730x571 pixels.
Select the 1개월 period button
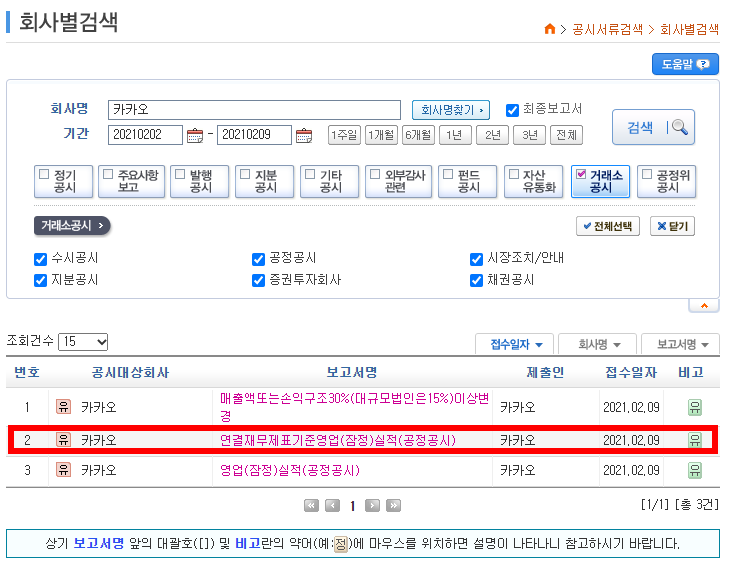click(x=381, y=135)
